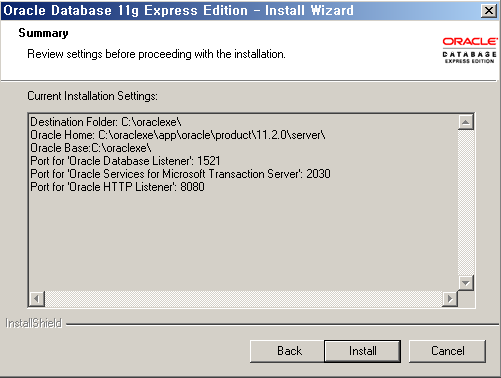
Task: Click the horizontal scroll left arrow
Action: pyautogui.click(x=37, y=299)
